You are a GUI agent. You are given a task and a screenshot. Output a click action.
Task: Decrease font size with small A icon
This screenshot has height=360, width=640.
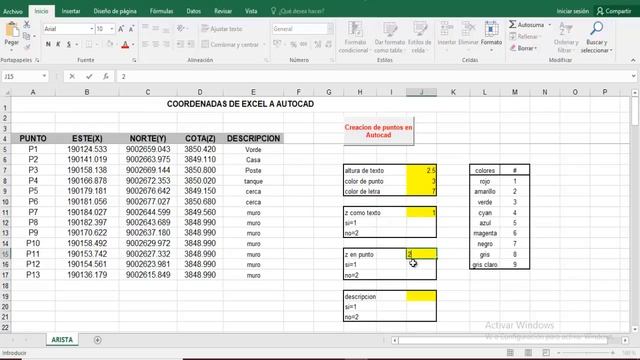tap(131, 29)
